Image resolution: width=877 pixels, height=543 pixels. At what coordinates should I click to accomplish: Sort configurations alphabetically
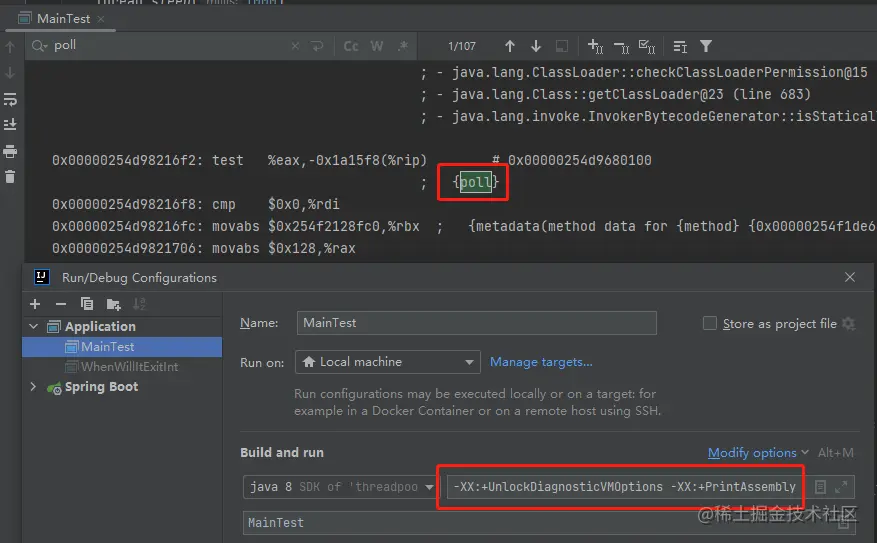tap(139, 304)
